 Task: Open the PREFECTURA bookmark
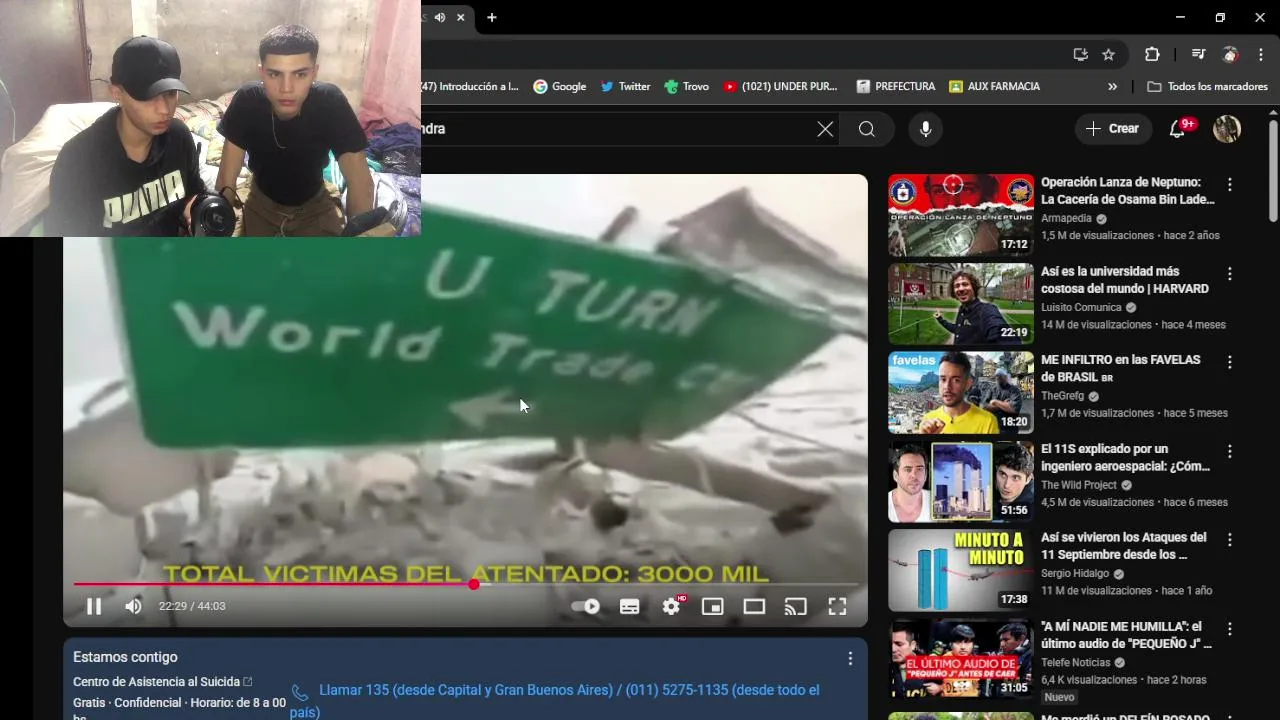pos(896,87)
